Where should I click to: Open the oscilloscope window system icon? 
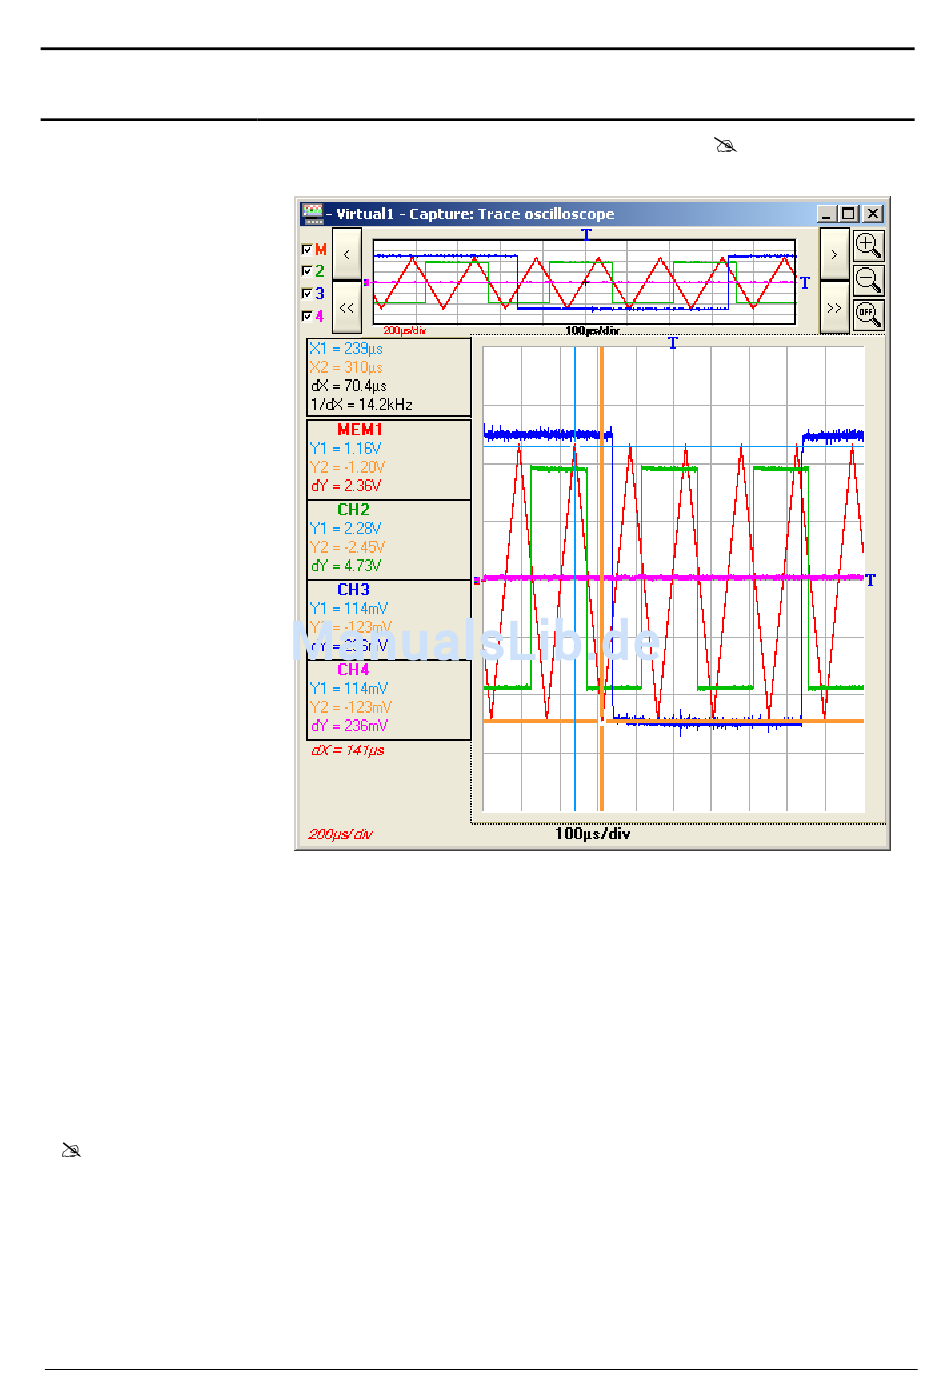pos(313,213)
